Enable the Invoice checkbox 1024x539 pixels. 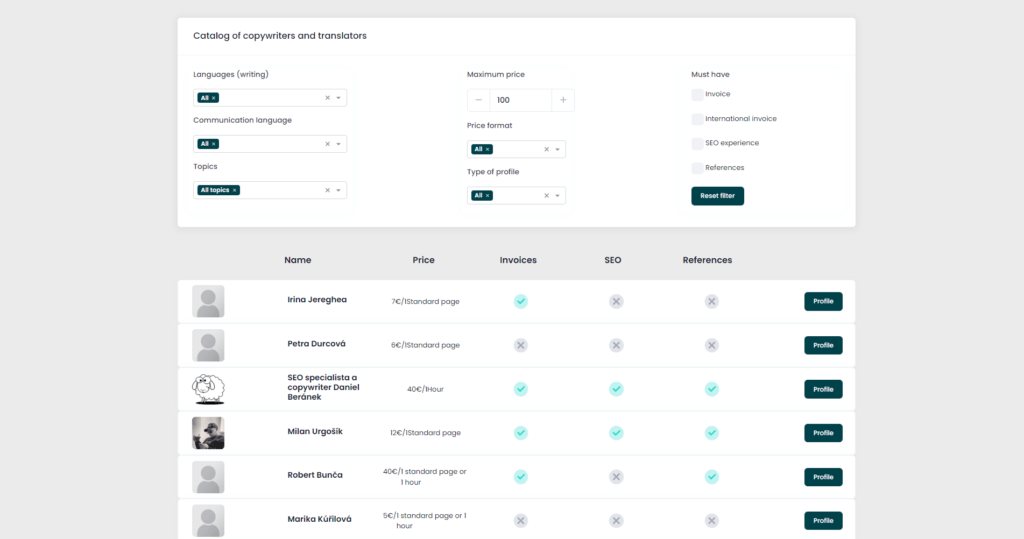tap(697, 94)
